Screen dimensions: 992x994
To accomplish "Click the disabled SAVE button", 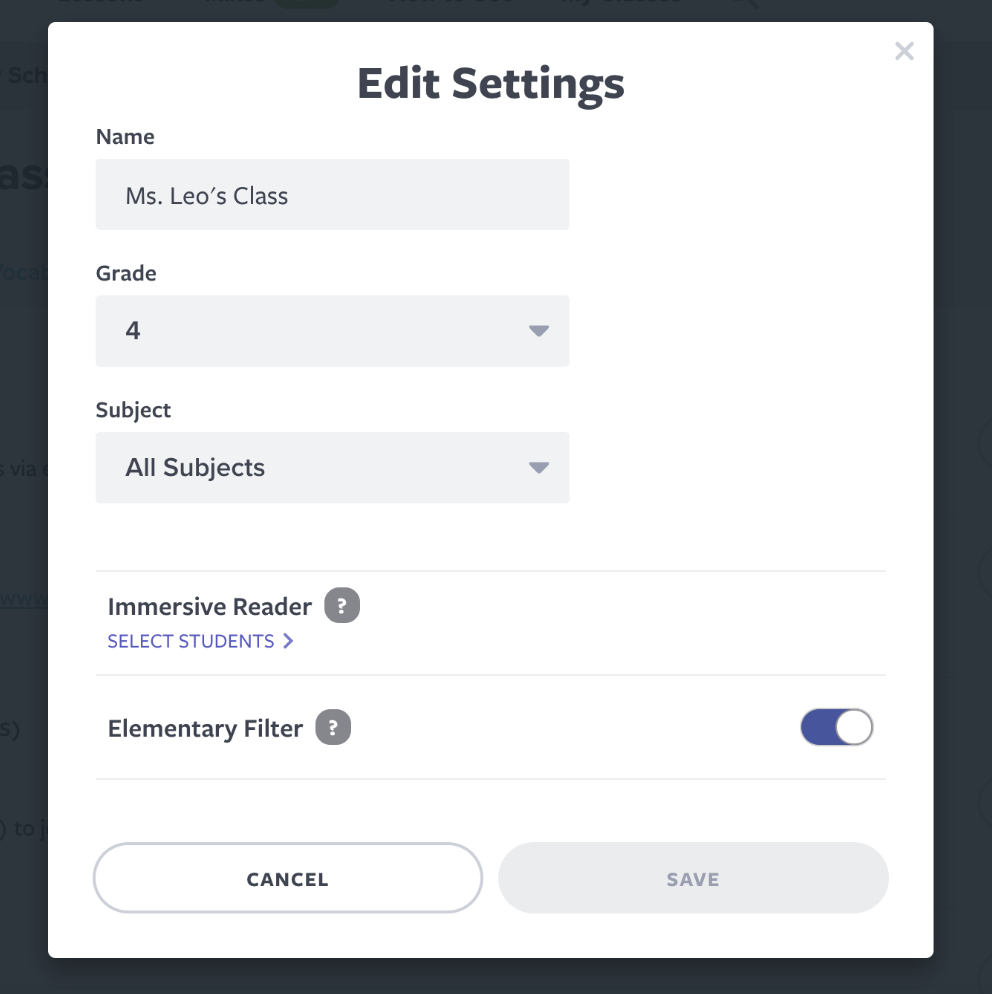I will tap(692, 878).
